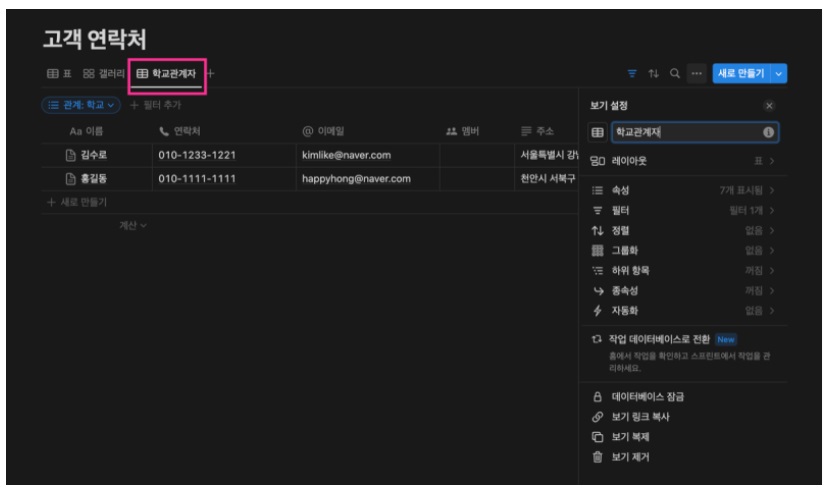The height and width of the screenshot is (491, 831).
Task: Switch to the 갤러리 view tab
Action: click(103, 74)
